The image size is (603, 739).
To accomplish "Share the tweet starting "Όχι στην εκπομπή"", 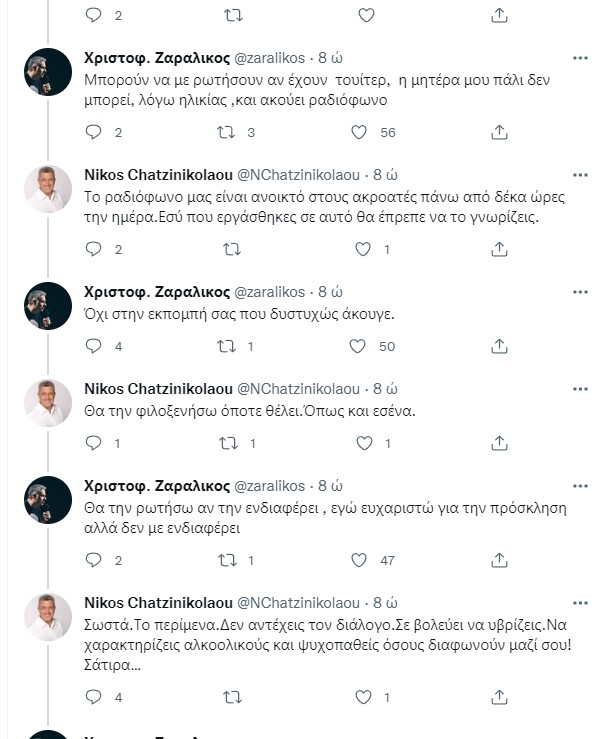I will pyautogui.click(x=499, y=346).
